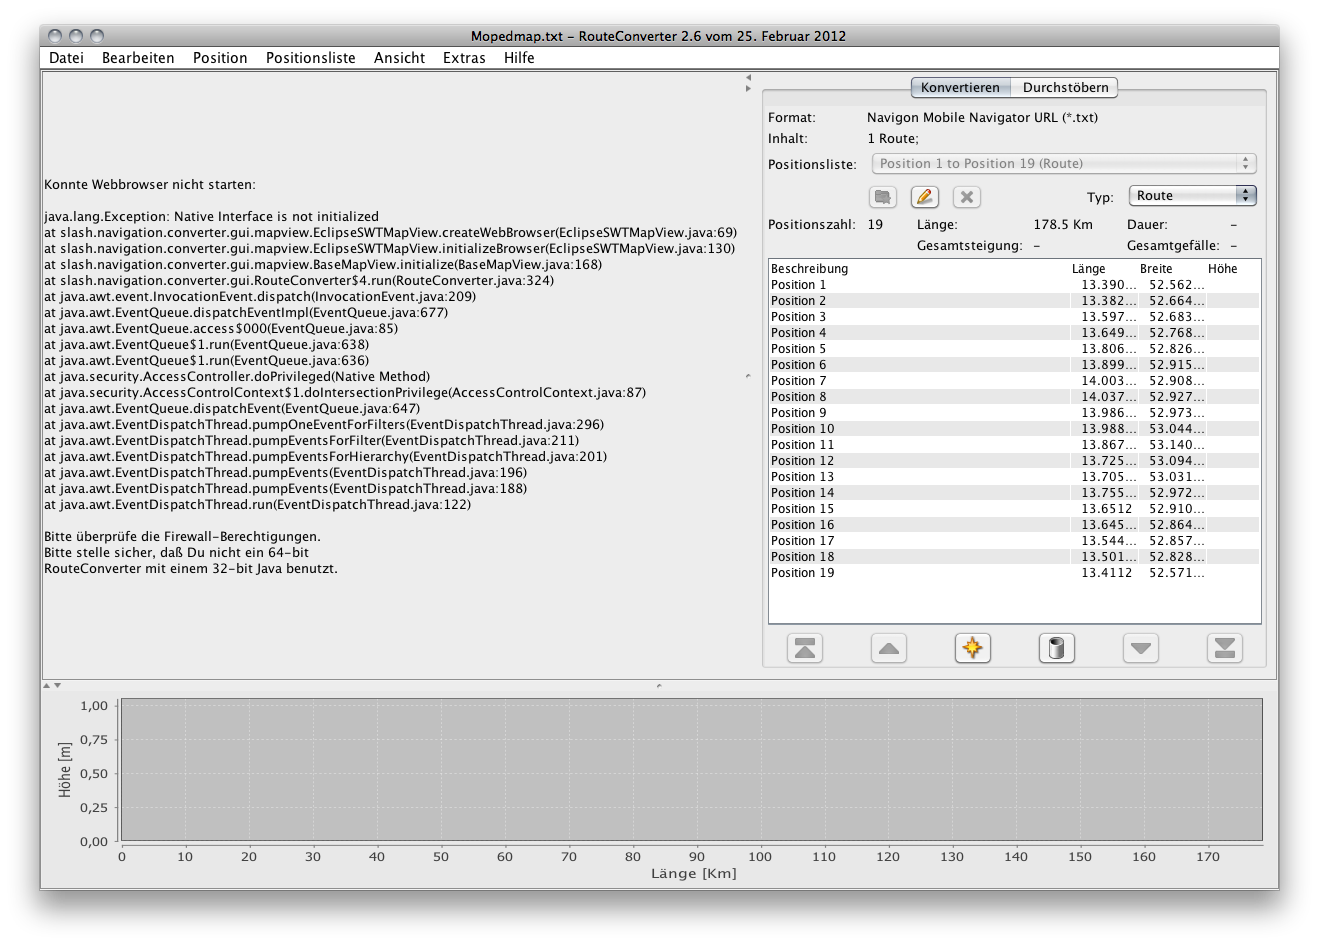Move selection to top of list

(x=804, y=648)
